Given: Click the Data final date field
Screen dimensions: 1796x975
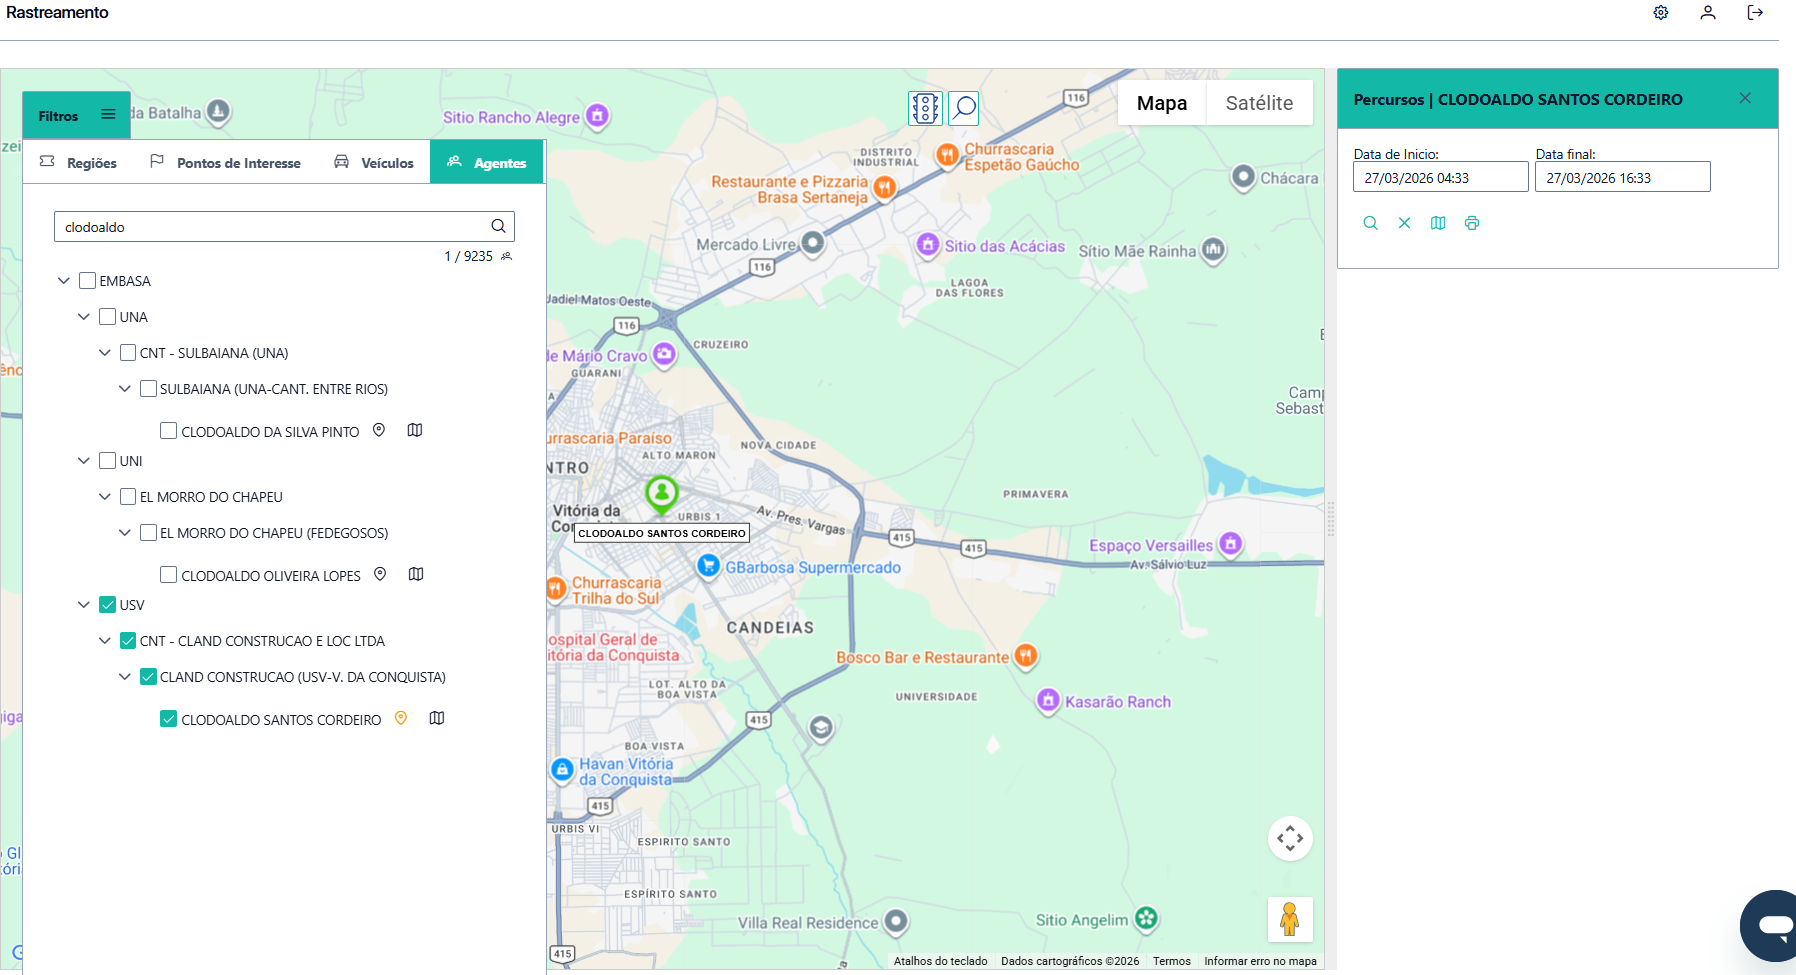Looking at the screenshot, I should (1622, 178).
